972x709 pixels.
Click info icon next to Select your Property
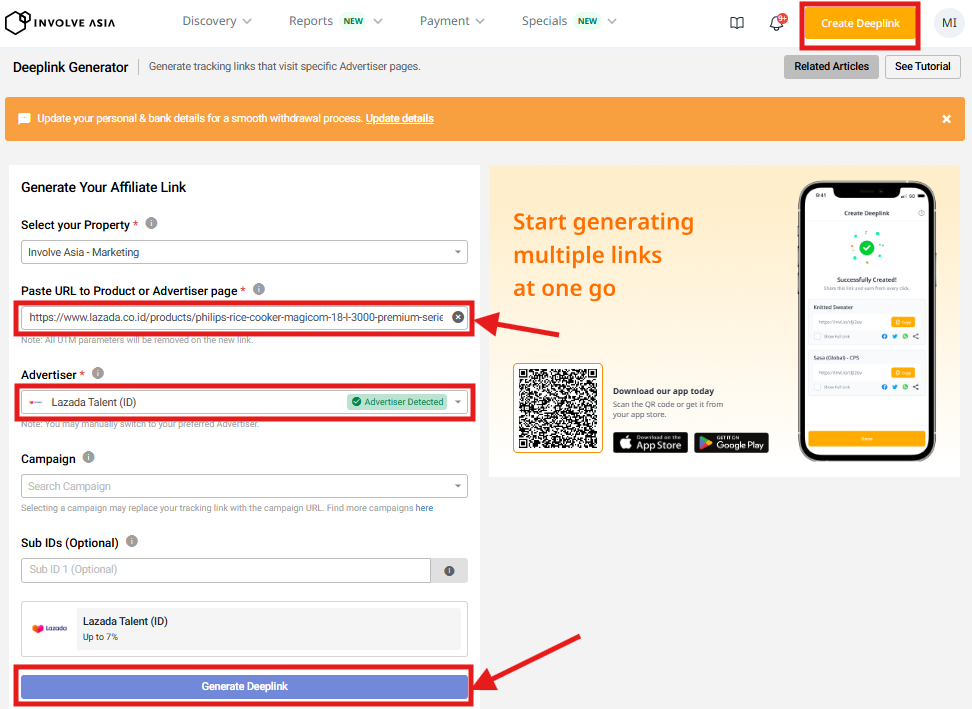pos(152,224)
